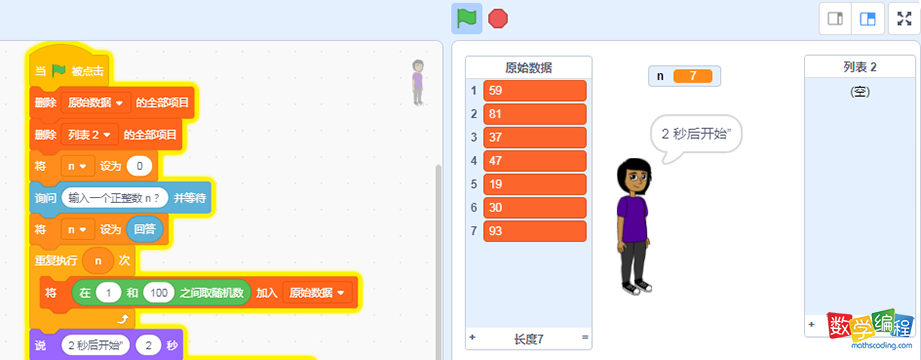Image resolution: width=921 pixels, height=360 pixels.
Task: Select list item 19 in 原始数据
Action: pyautogui.click(x=535, y=184)
